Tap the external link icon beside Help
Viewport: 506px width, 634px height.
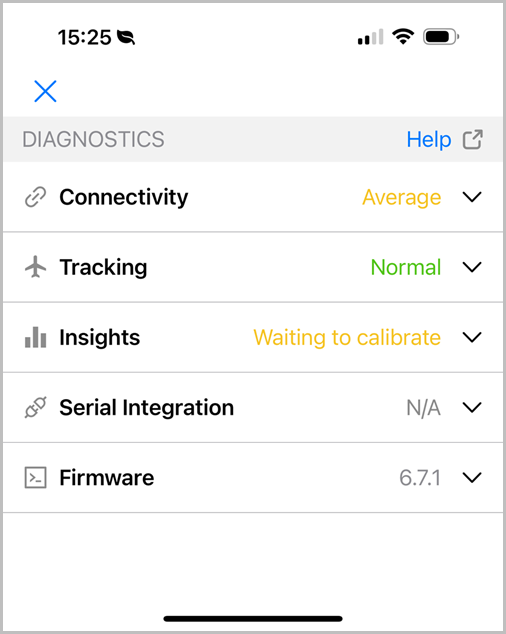[473, 139]
